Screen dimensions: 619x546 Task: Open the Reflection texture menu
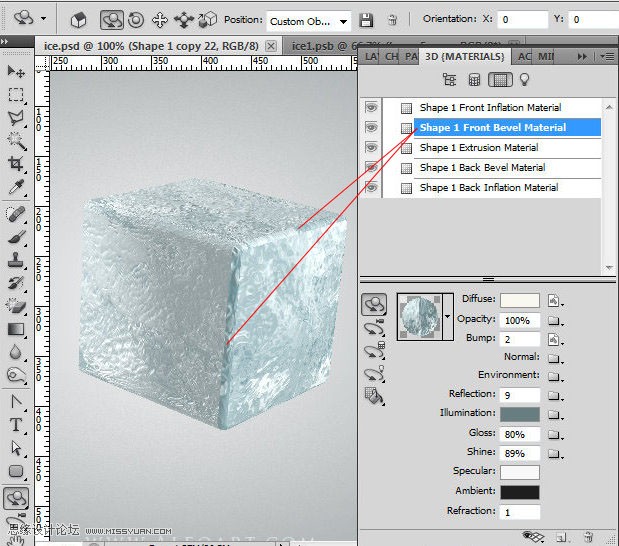[555, 395]
